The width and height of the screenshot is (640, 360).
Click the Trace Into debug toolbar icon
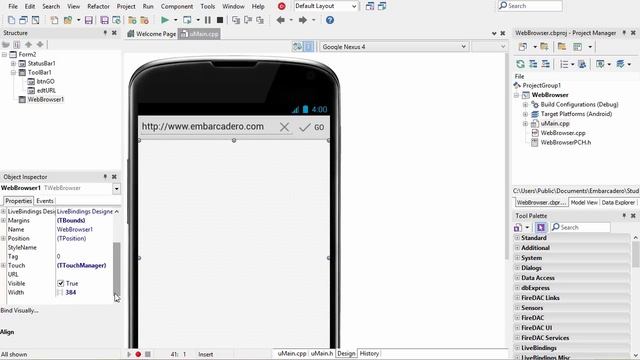[x=236, y=20]
